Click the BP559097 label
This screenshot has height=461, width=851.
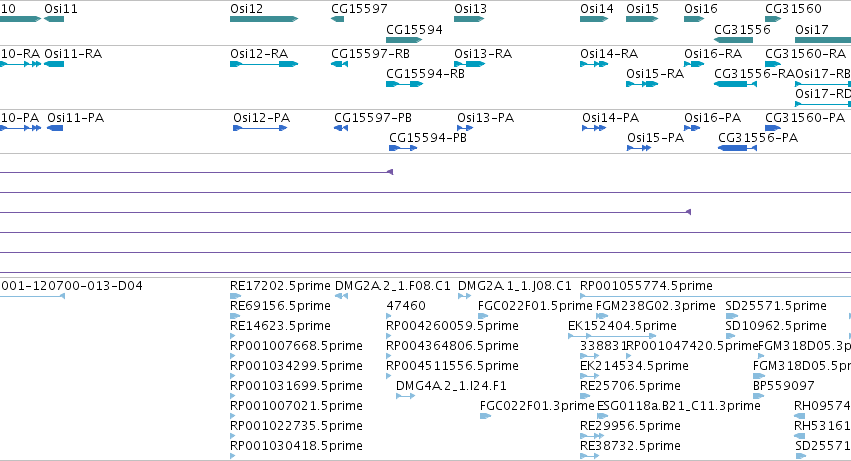(784, 386)
